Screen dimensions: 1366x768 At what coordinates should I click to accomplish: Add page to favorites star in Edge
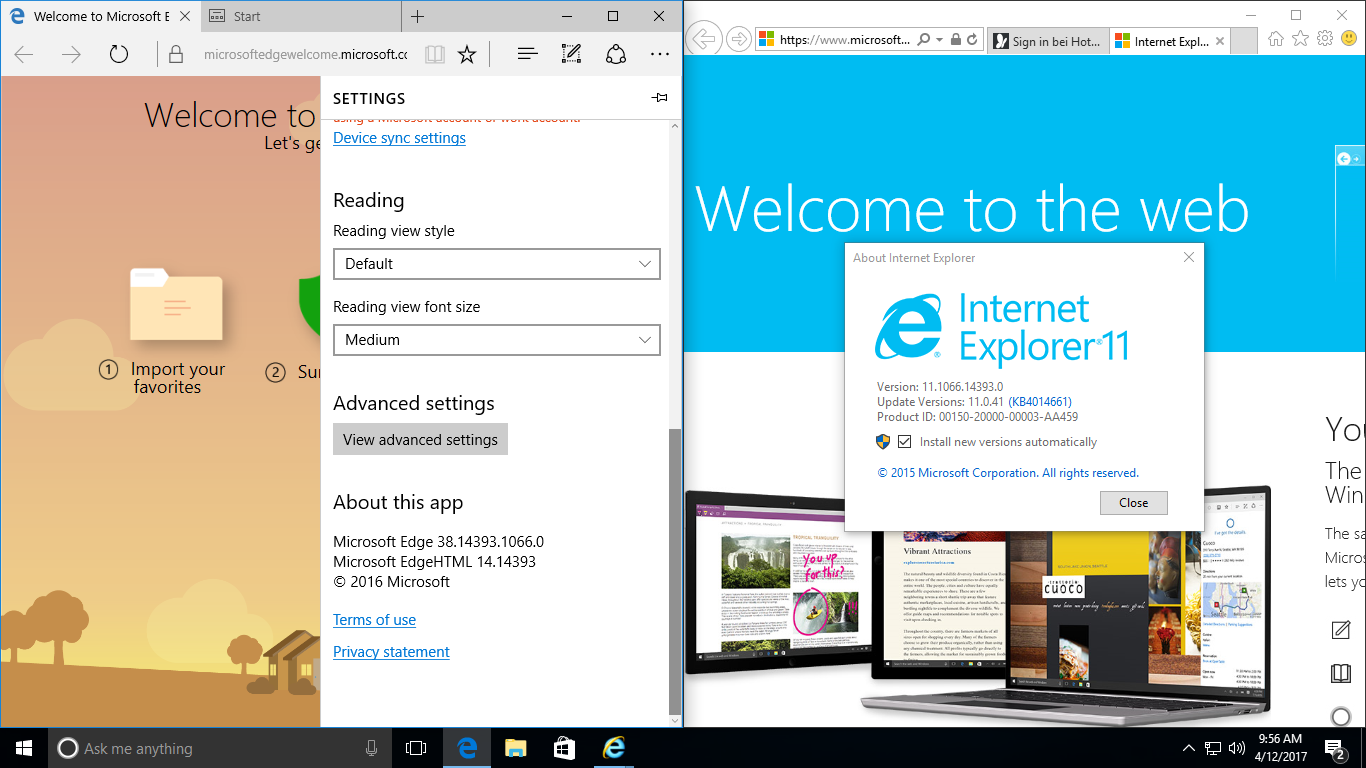click(x=467, y=55)
